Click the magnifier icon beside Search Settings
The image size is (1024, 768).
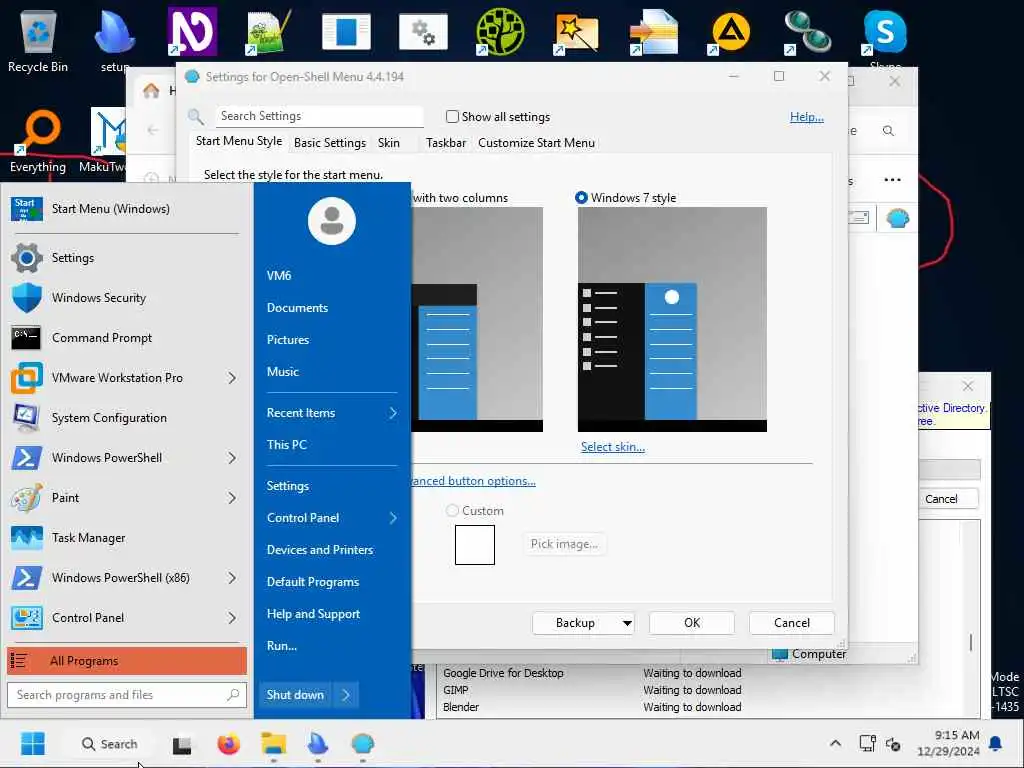pos(196,117)
